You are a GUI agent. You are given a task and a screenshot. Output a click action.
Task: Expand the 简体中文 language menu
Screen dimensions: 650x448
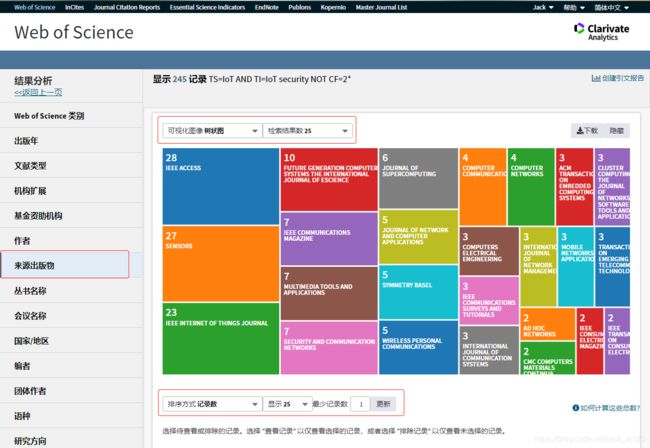[x=611, y=7]
